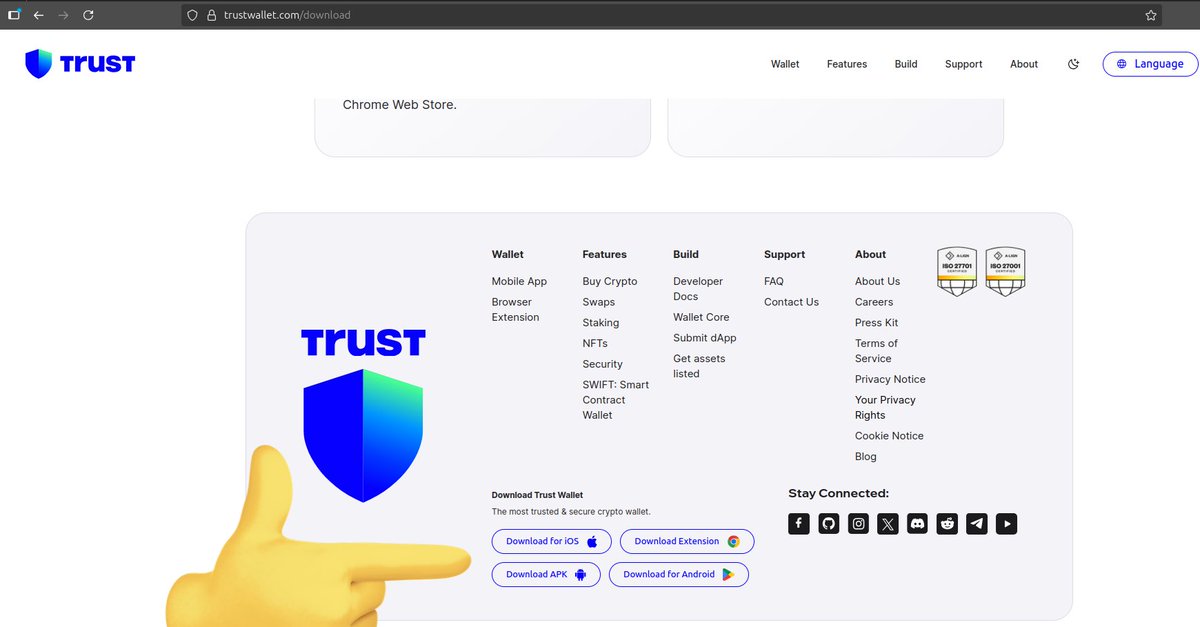The width and height of the screenshot is (1200, 627).
Task: Open the Security footer link
Action: [603, 364]
